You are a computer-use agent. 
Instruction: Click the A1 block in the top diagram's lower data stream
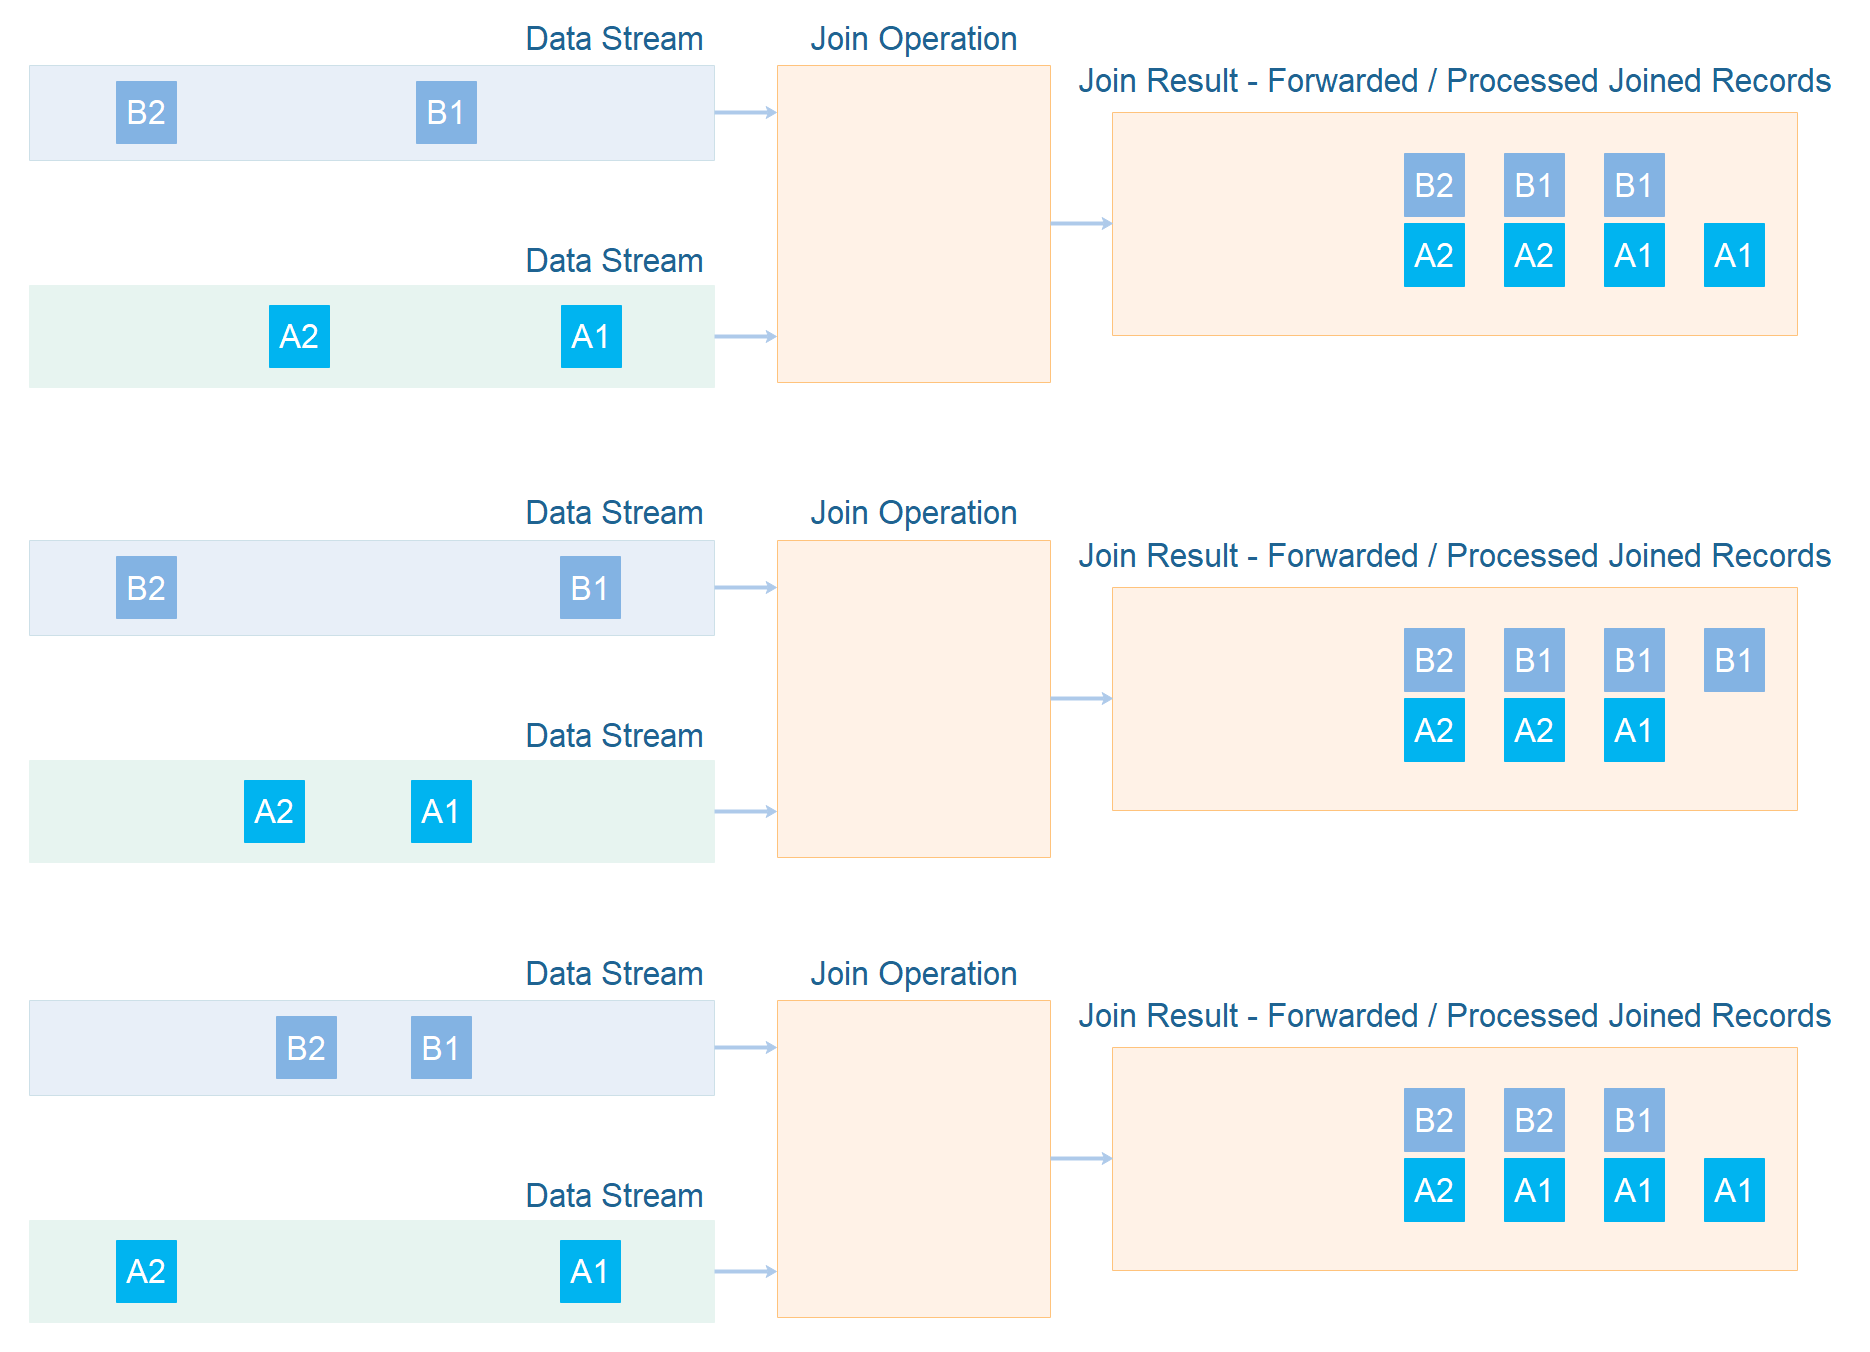(x=591, y=336)
